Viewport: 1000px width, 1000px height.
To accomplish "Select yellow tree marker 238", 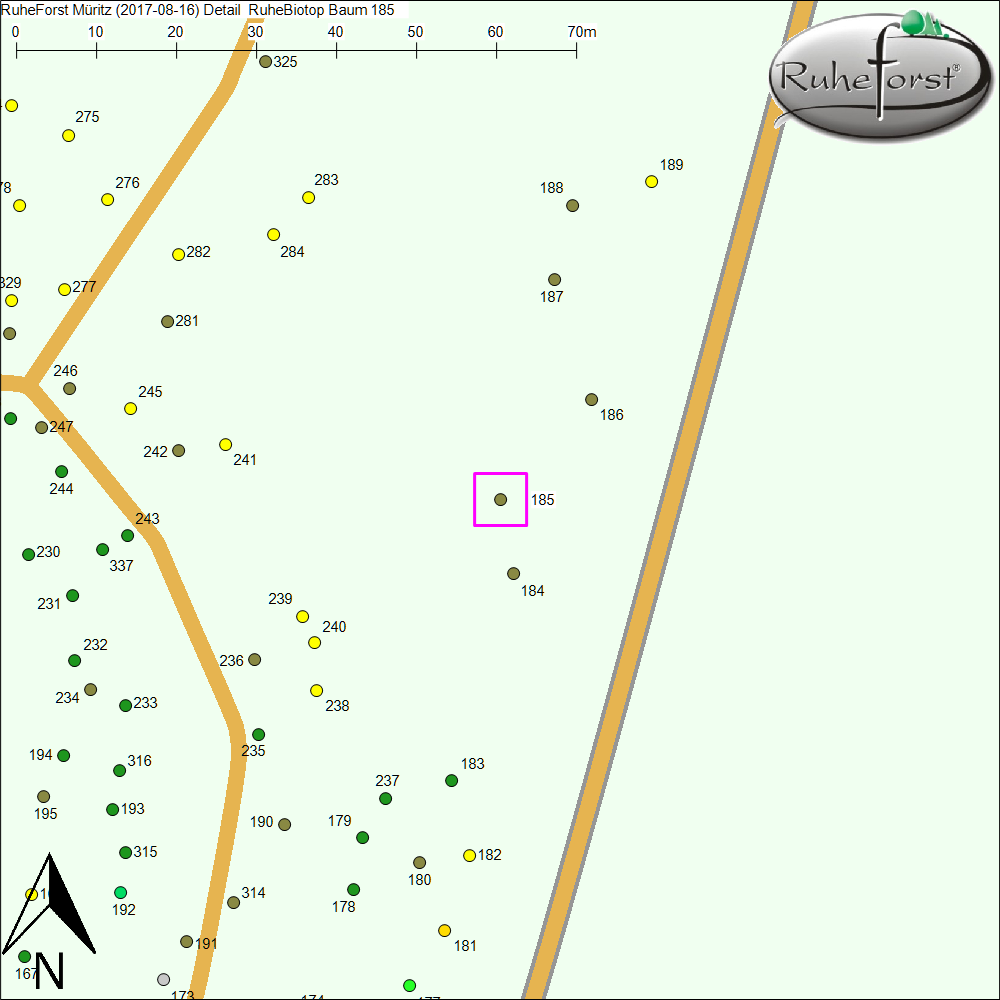I will point(316,691).
